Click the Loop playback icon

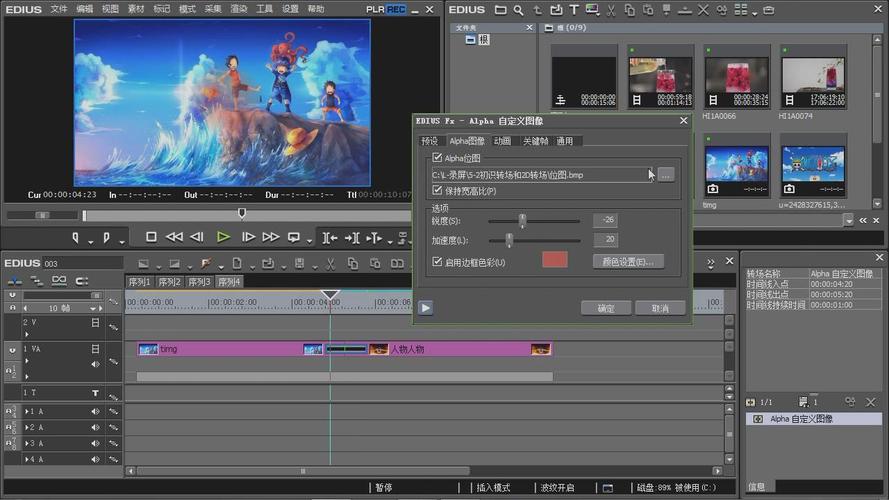pyautogui.click(x=294, y=238)
